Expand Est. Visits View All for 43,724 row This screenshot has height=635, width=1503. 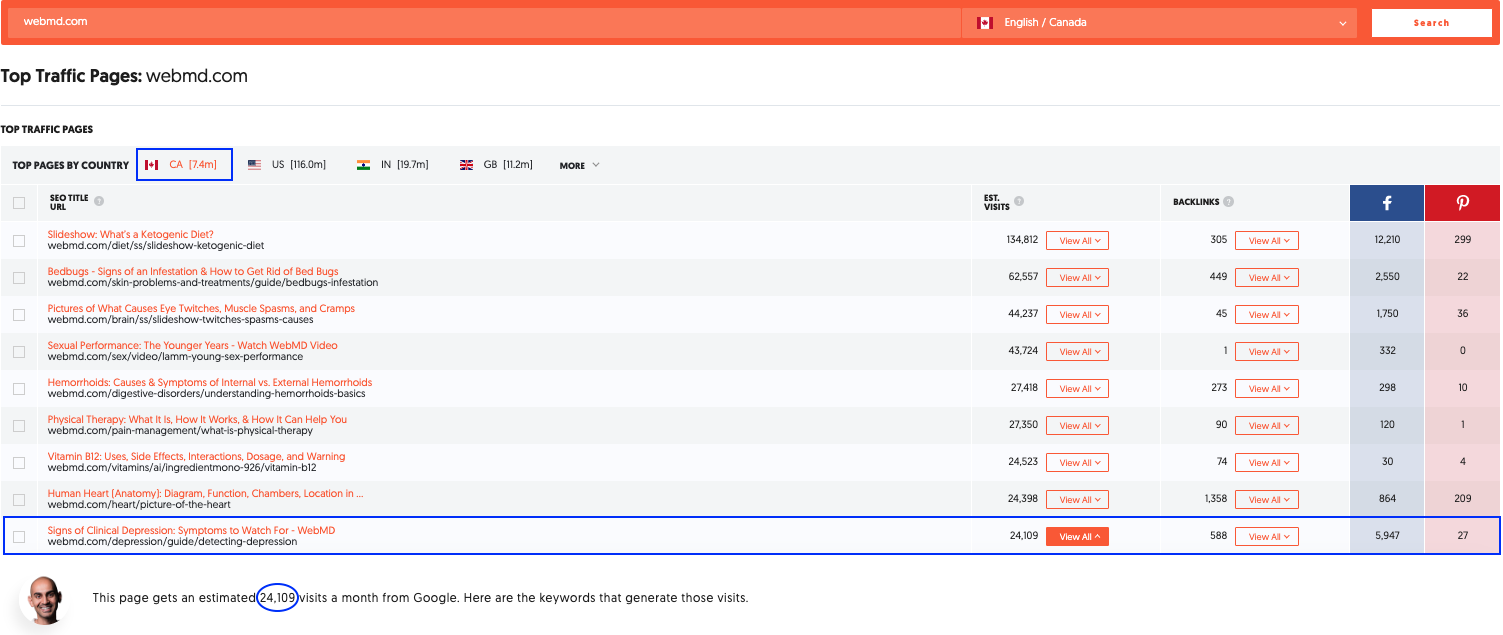[1077, 352]
